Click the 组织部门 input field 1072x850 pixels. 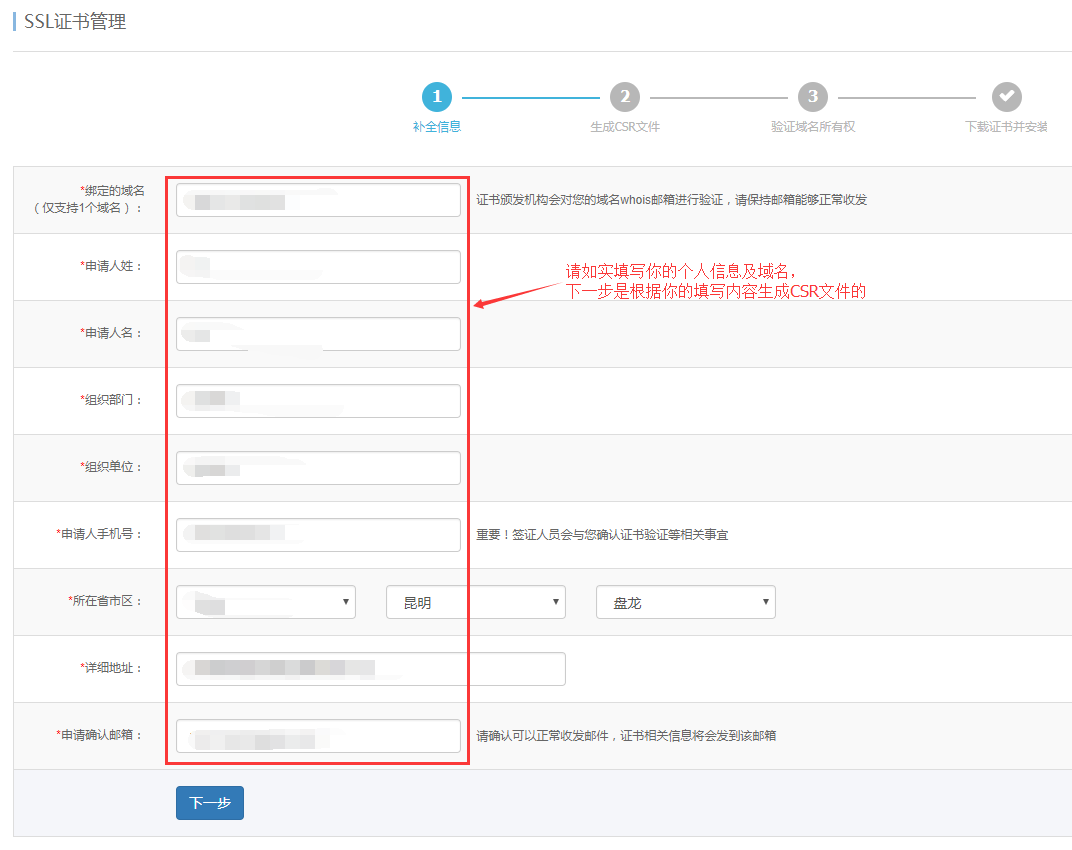317,400
